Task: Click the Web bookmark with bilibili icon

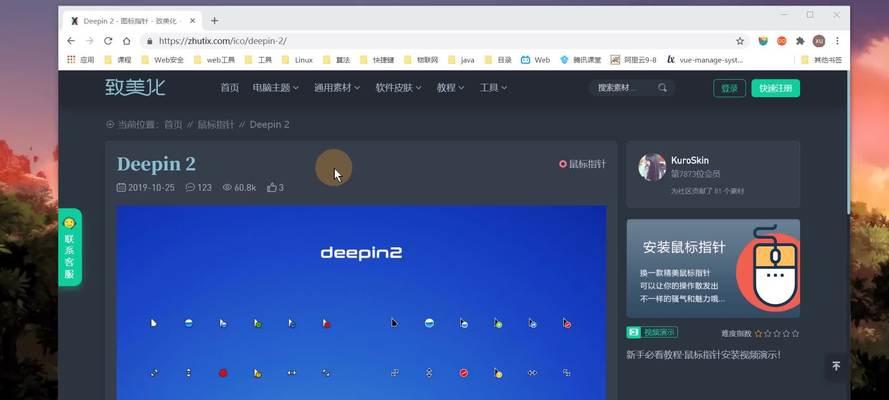Action: click(535, 59)
